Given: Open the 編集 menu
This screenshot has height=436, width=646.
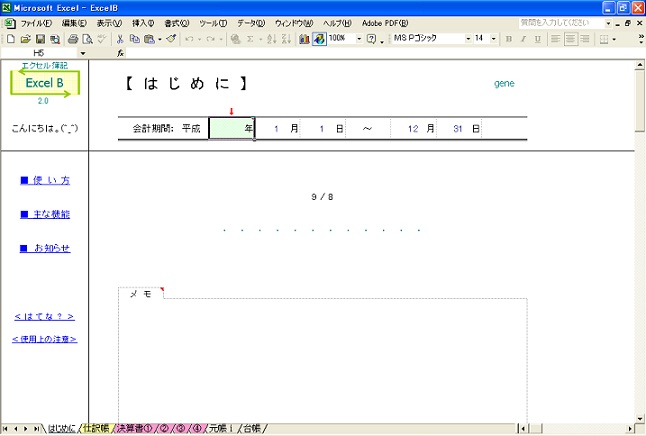Looking at the screenshot, I should (74, 23).
